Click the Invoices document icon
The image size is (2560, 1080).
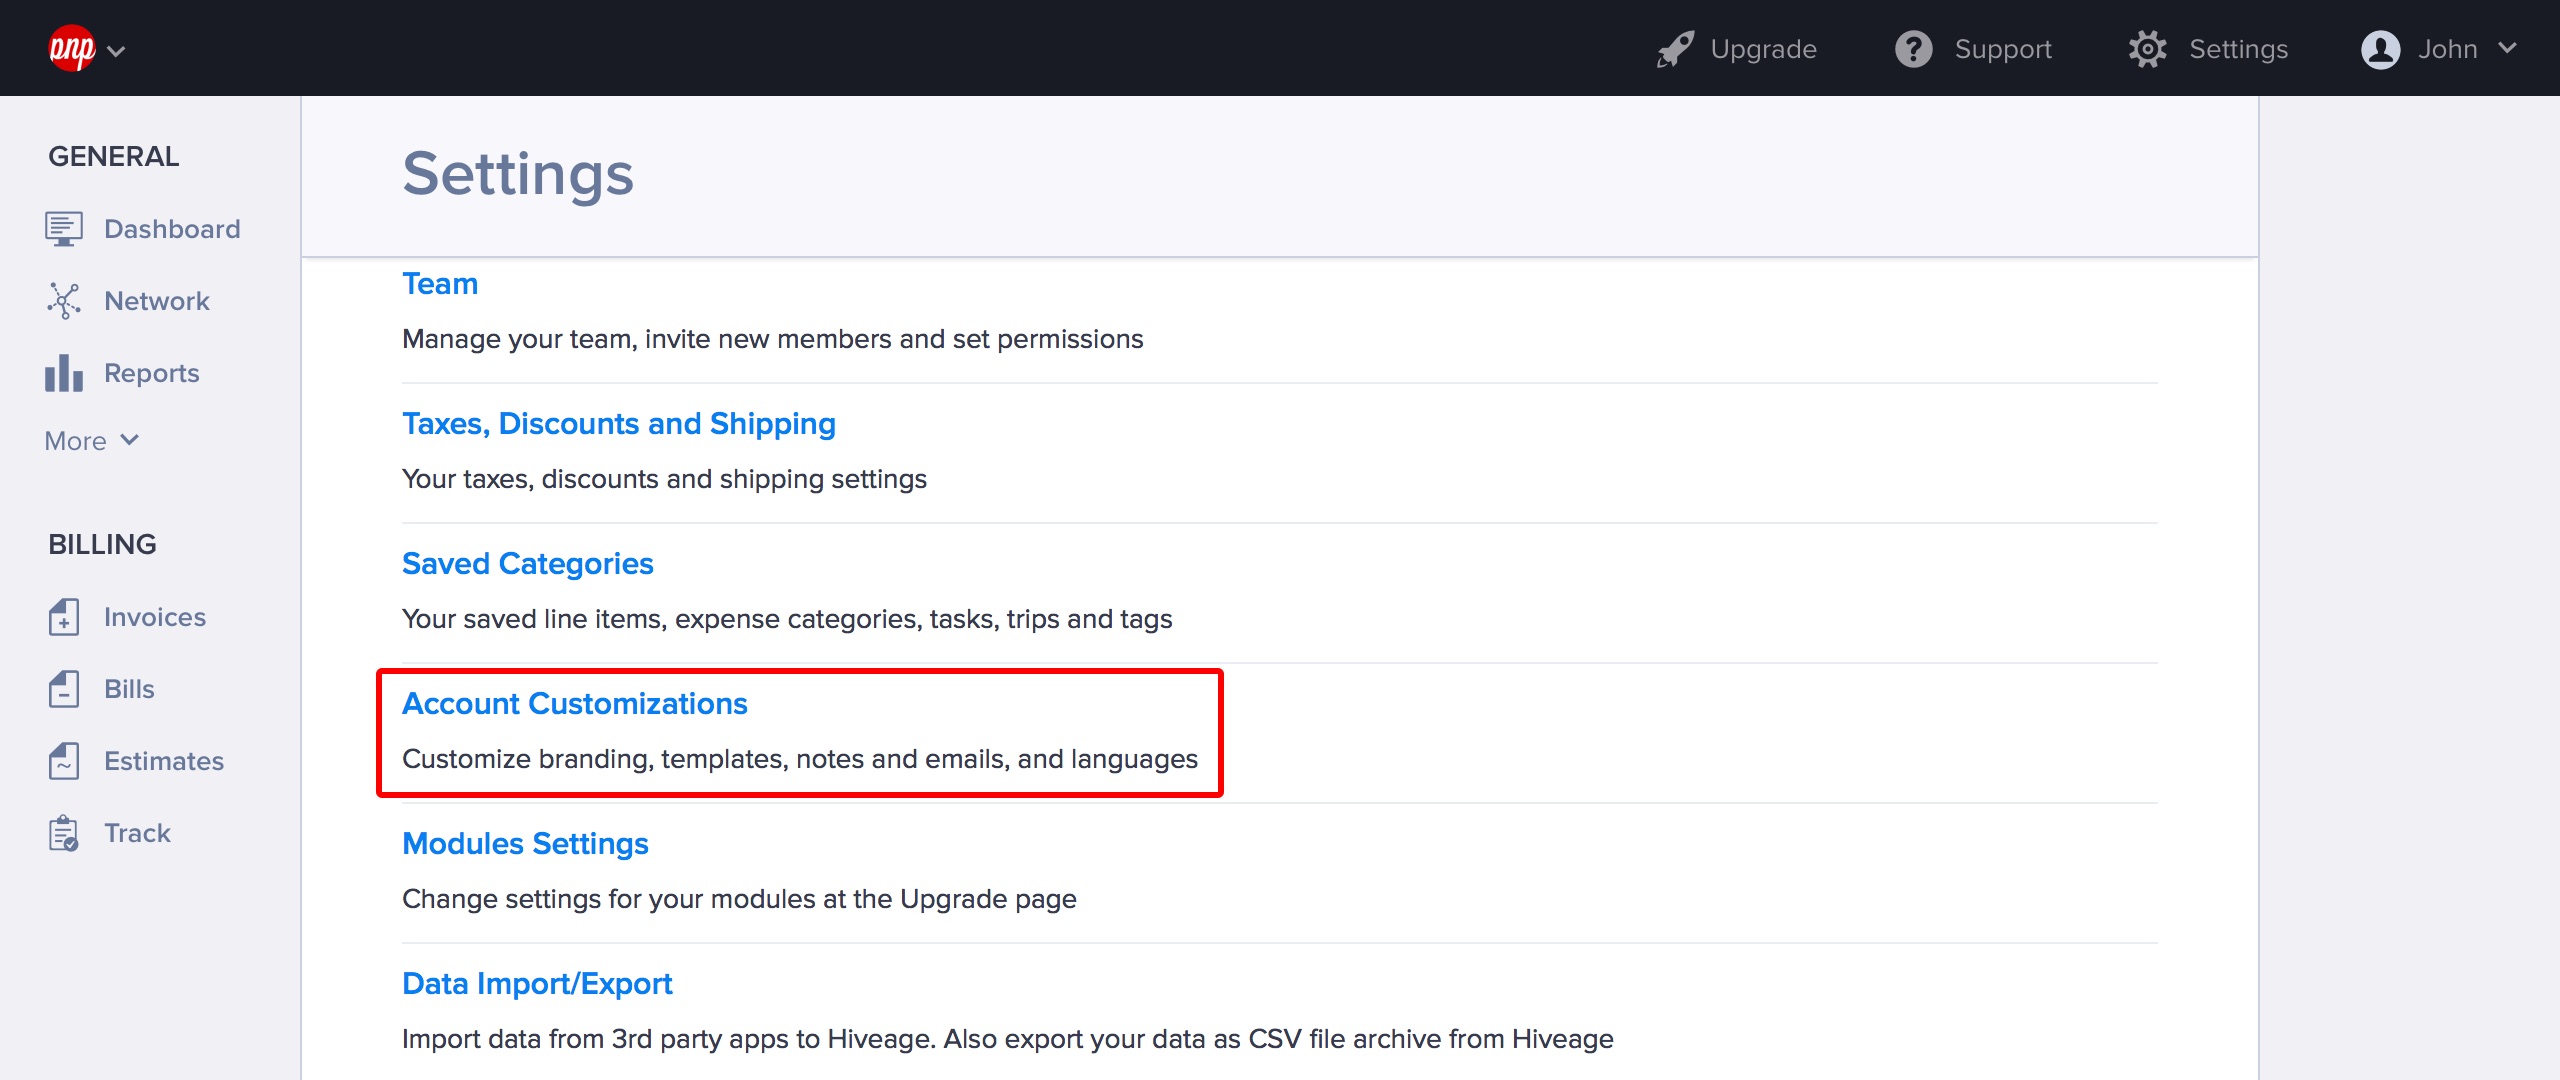63,617
